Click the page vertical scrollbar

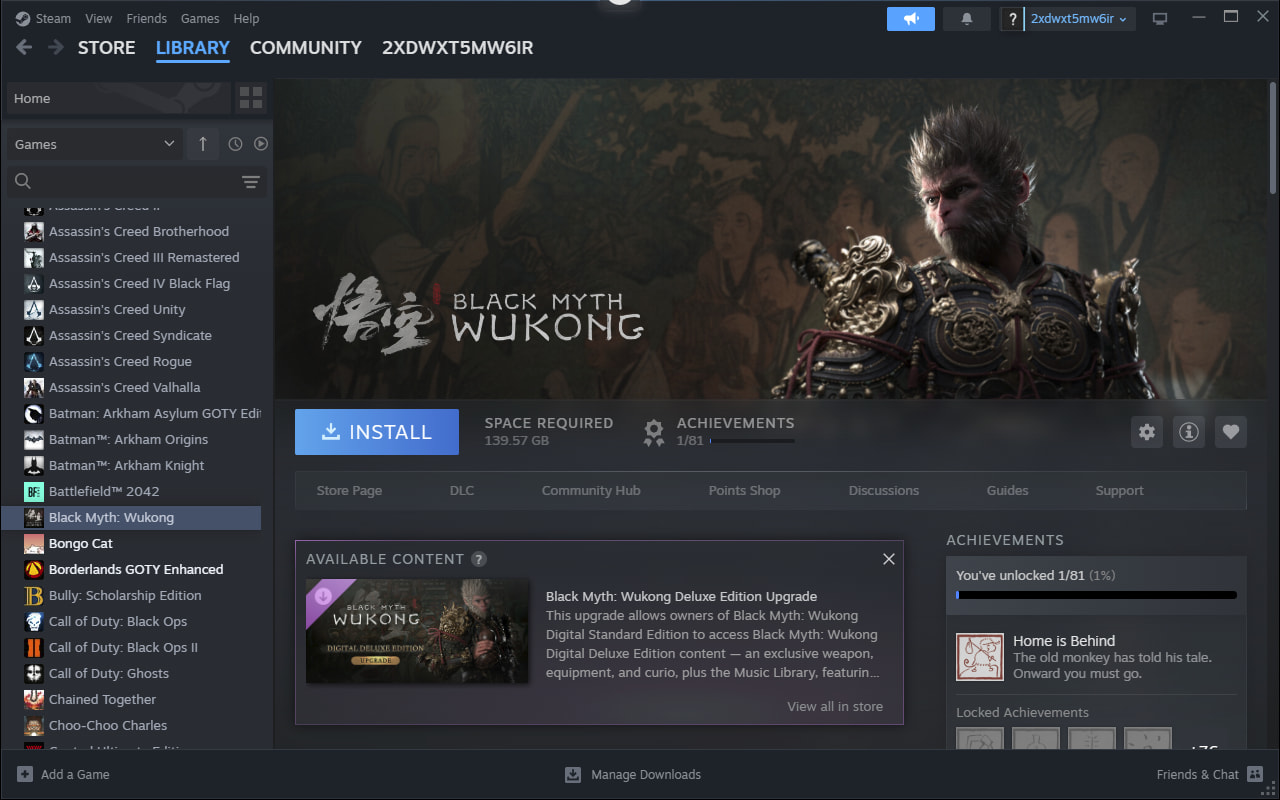tap(1273, 137)
